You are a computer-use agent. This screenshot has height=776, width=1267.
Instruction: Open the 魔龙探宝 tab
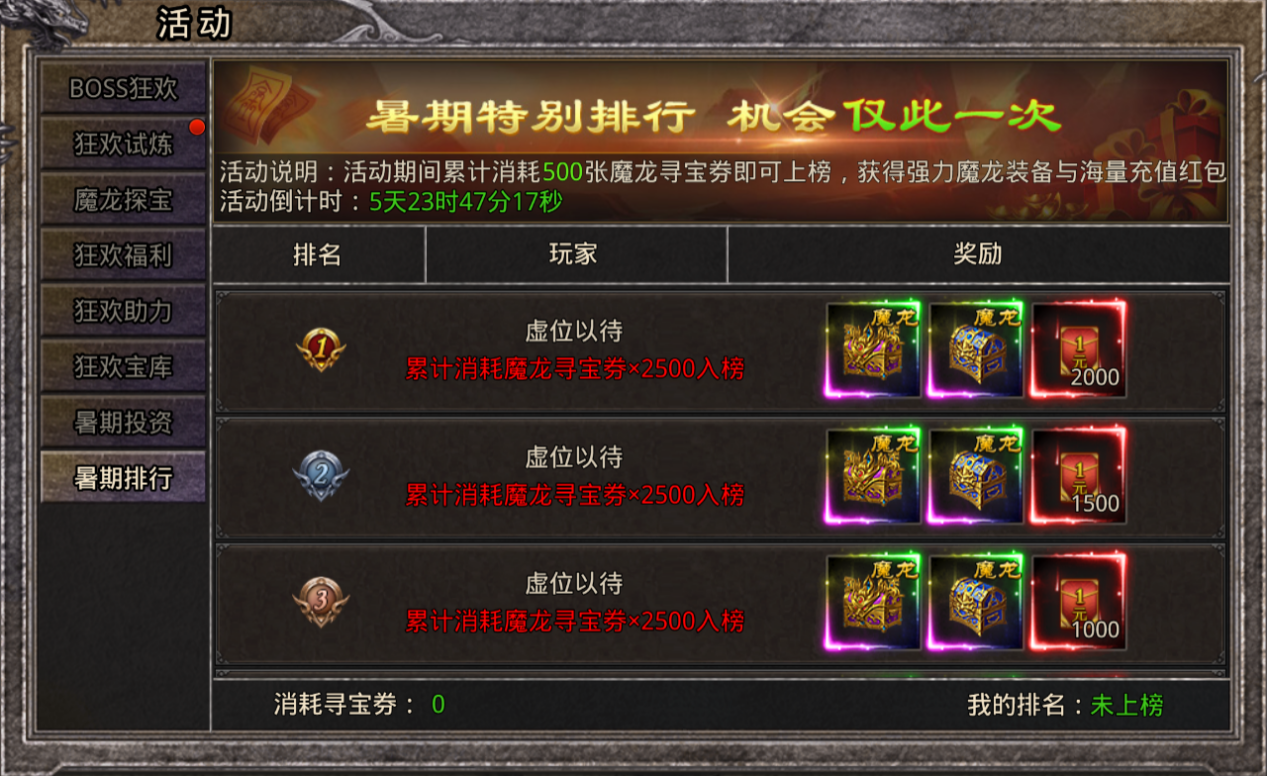click(x=123, y=200)
